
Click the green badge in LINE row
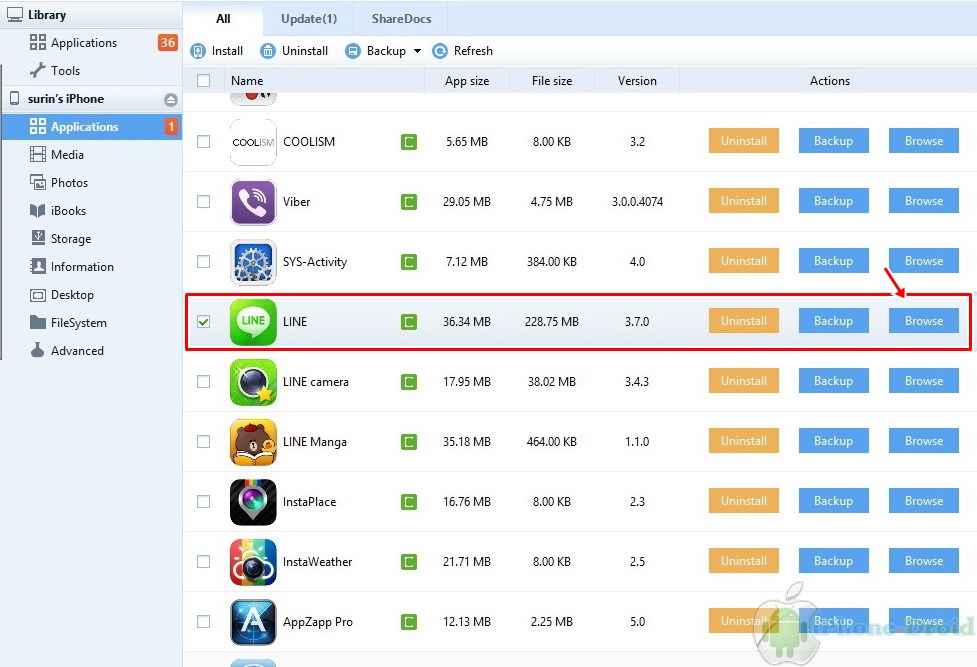coord(409,322)
